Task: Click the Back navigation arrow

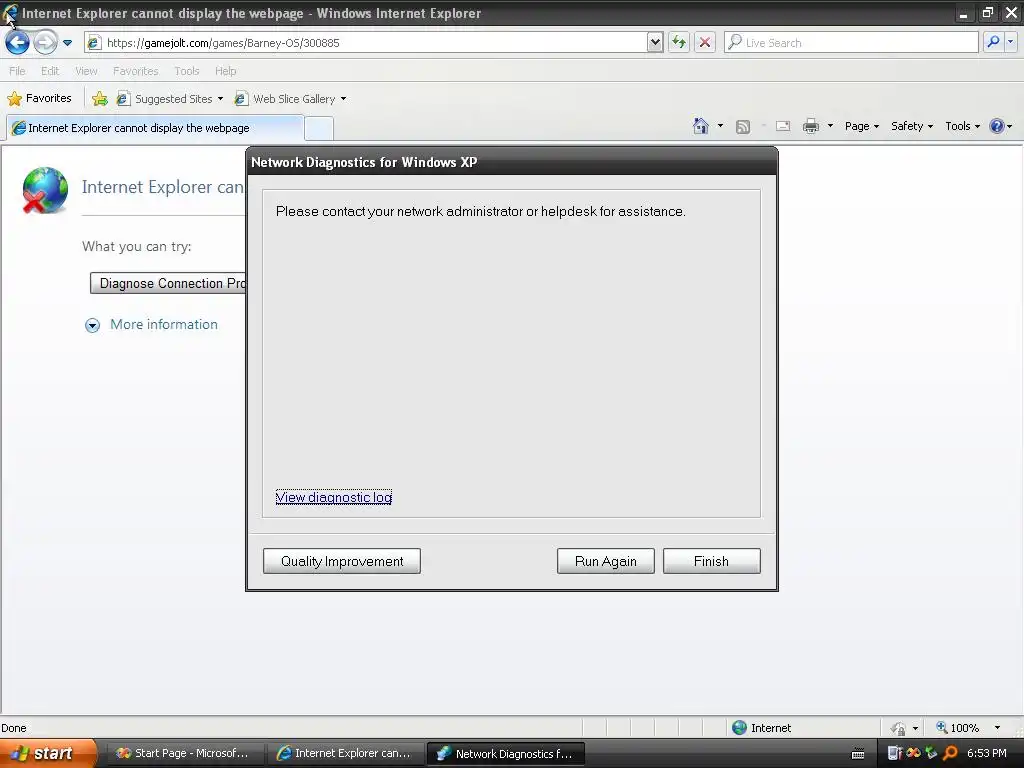Action: tap(18, 43)
